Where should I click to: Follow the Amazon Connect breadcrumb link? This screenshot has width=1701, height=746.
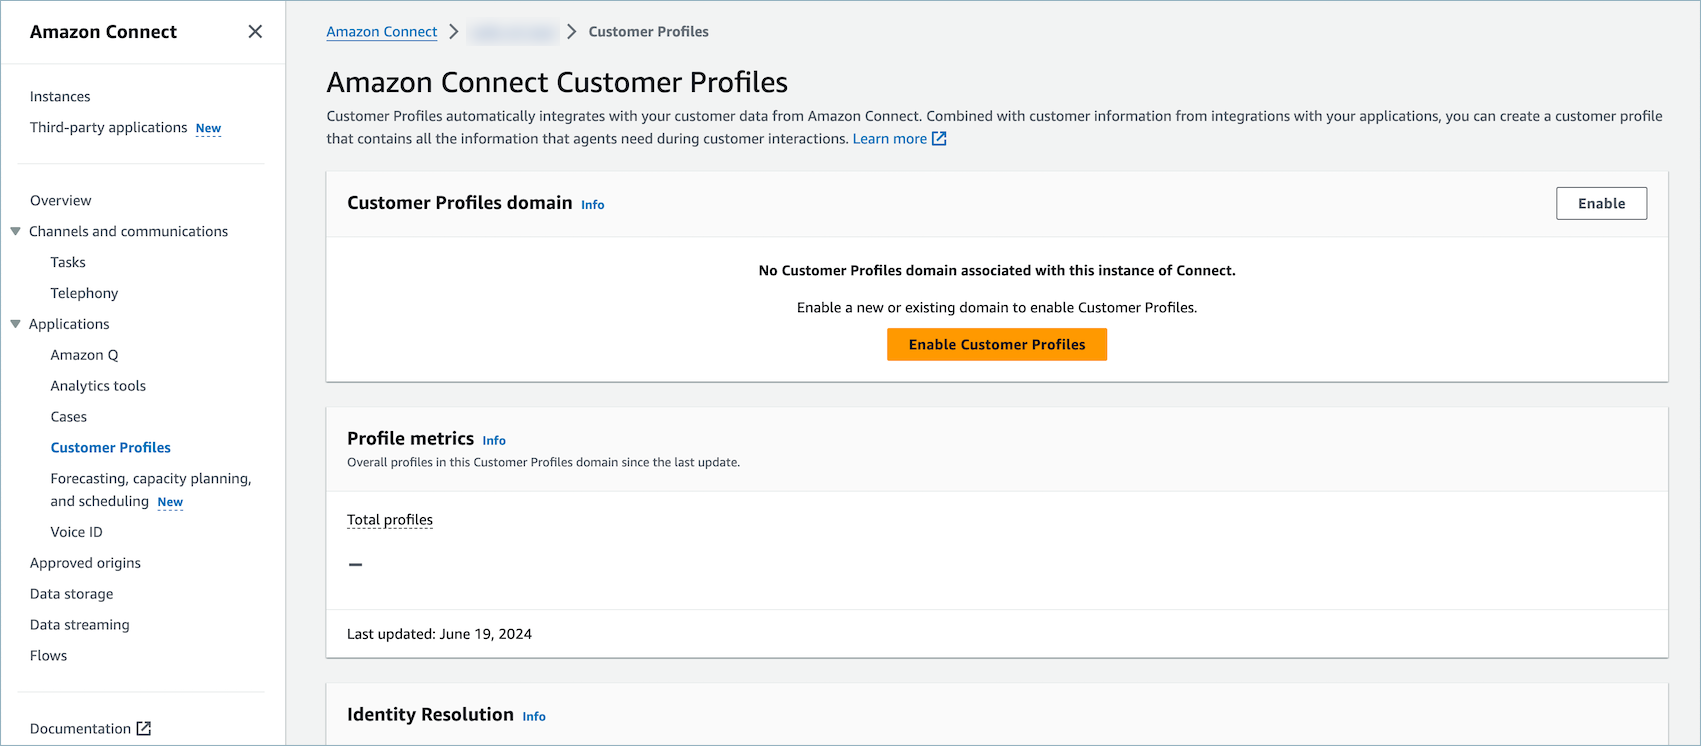pyautogui.click(x=381, y=32)
